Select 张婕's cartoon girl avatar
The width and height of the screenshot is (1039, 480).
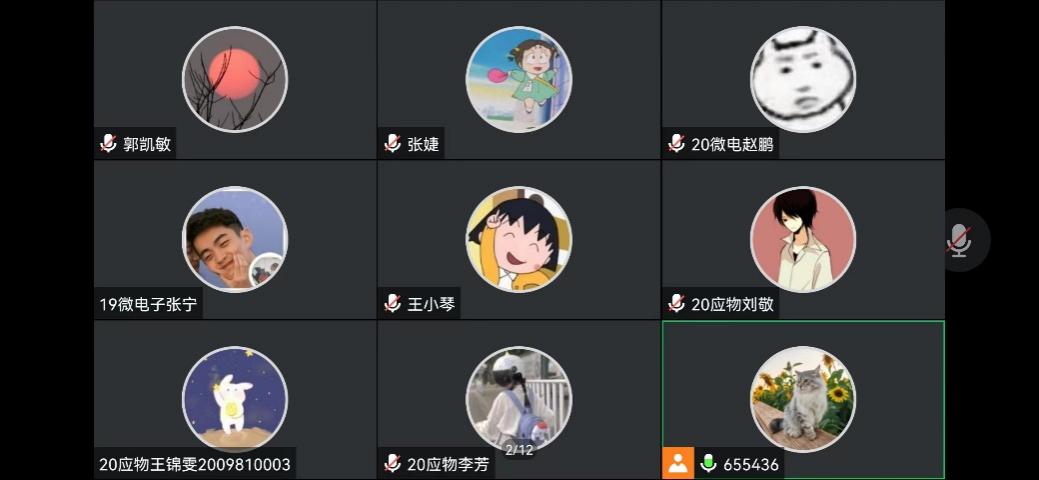[519, 80]
